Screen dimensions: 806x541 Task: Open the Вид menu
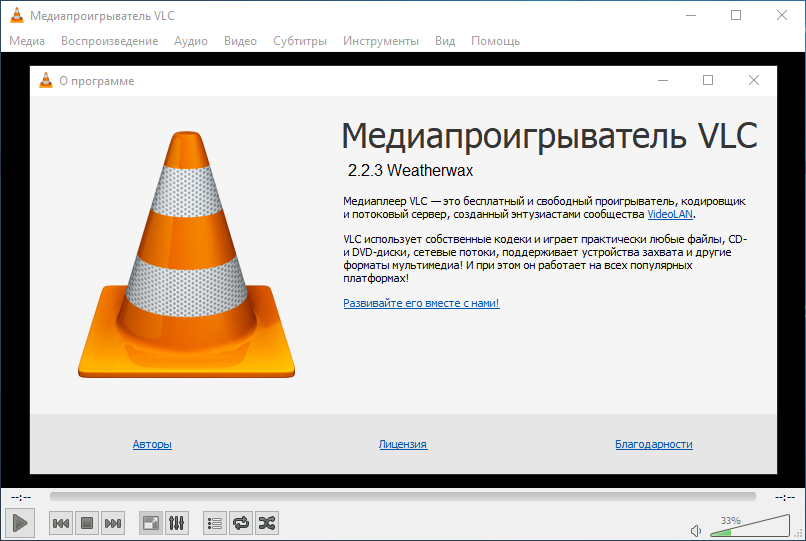[x=445, y=41]
